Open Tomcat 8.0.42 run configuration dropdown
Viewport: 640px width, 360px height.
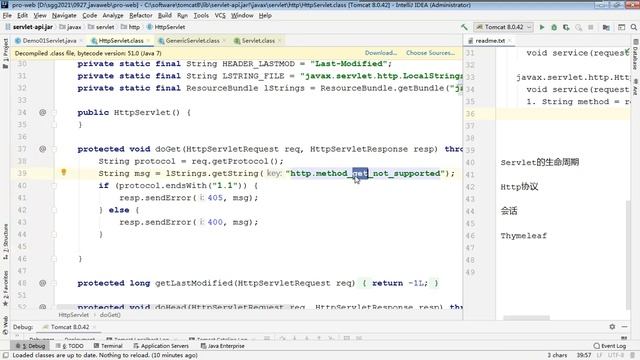click(503, 27)
